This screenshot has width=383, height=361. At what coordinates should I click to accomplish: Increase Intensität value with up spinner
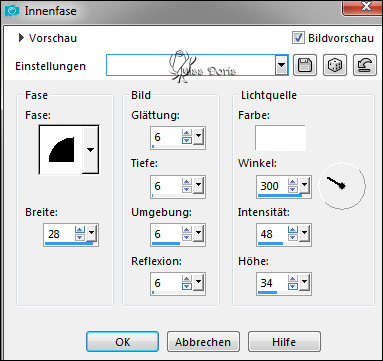[293, 230]
